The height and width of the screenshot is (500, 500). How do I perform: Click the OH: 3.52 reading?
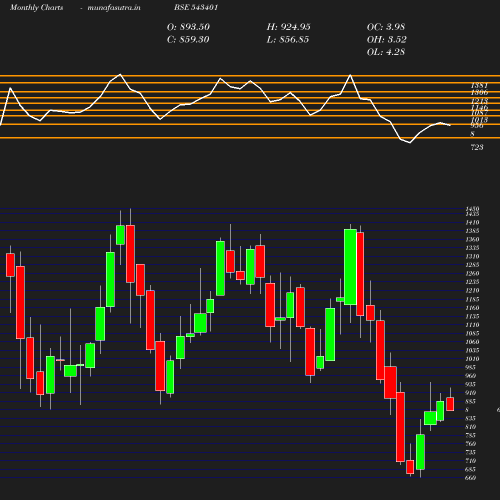point(387,40)
